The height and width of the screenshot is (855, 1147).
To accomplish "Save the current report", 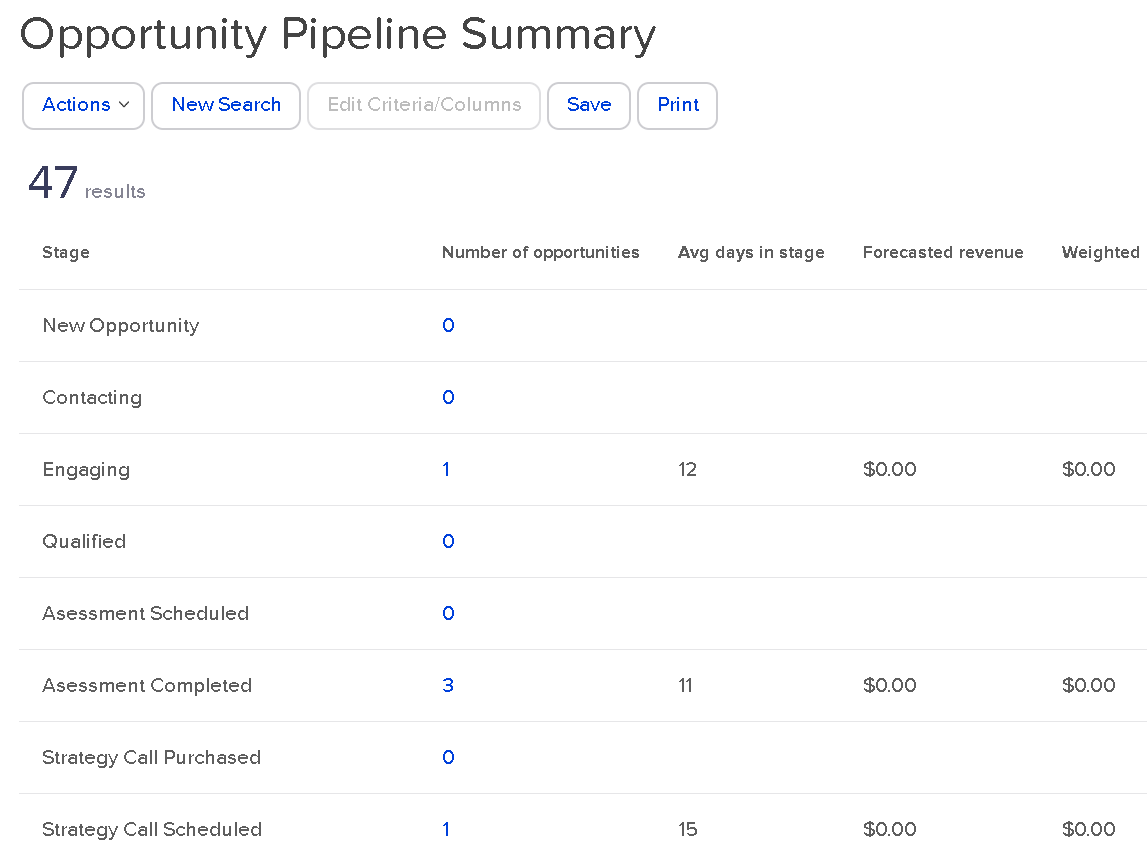I will click(588, 105).
